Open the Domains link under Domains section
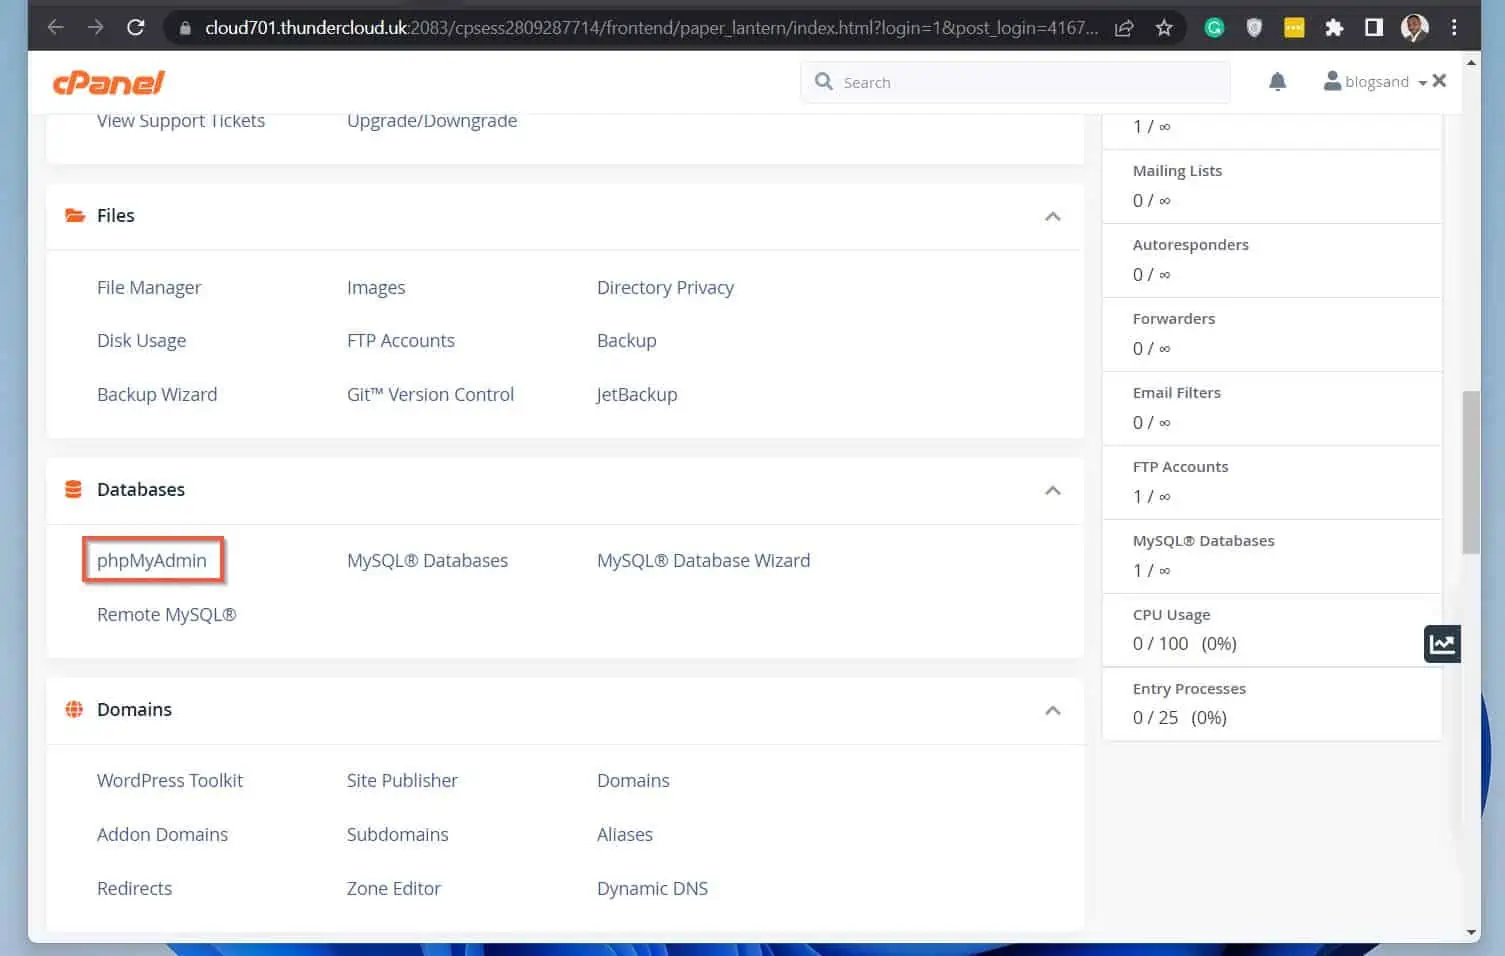 point(633,780)
